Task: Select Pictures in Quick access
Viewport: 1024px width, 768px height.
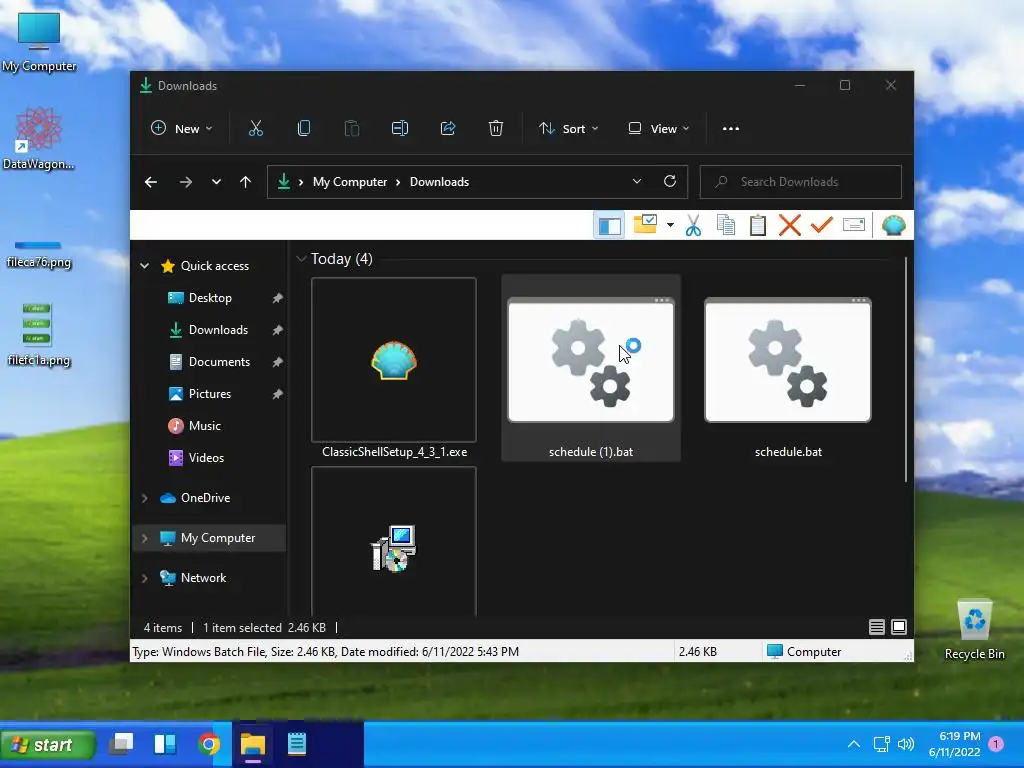Action: (x=209, y=394)
